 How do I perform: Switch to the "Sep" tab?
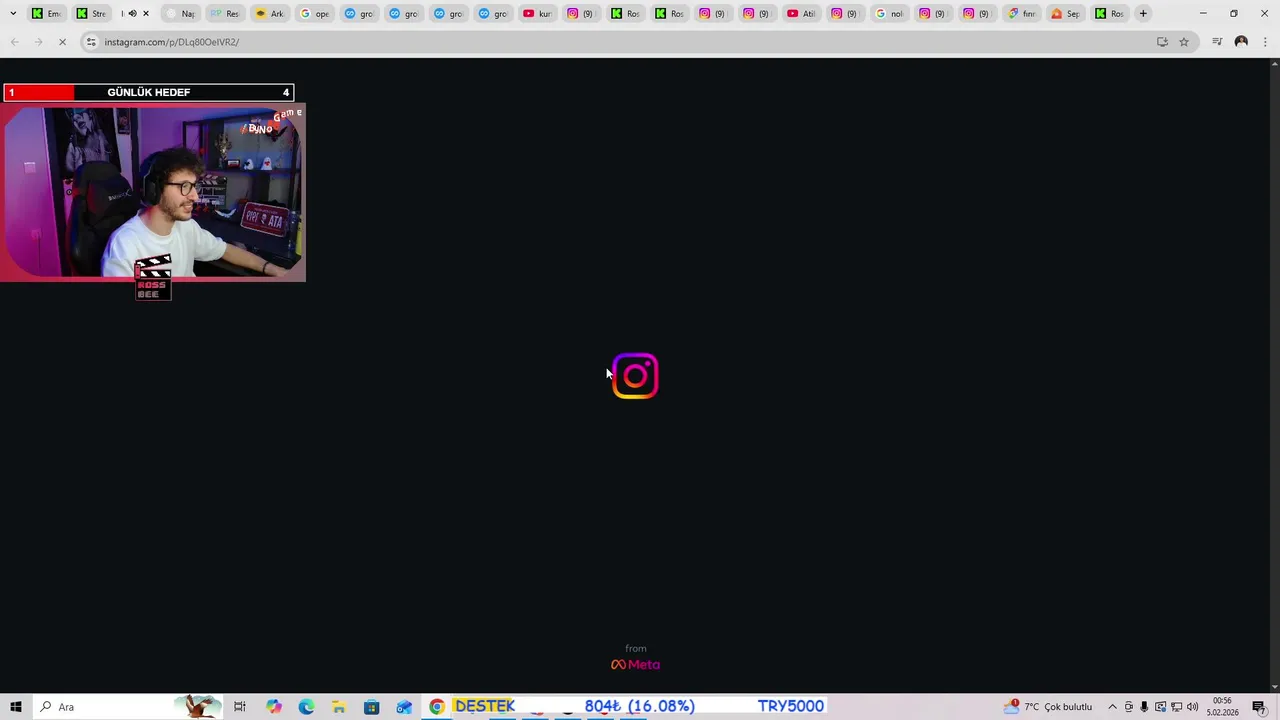(x=1065, y=13)
